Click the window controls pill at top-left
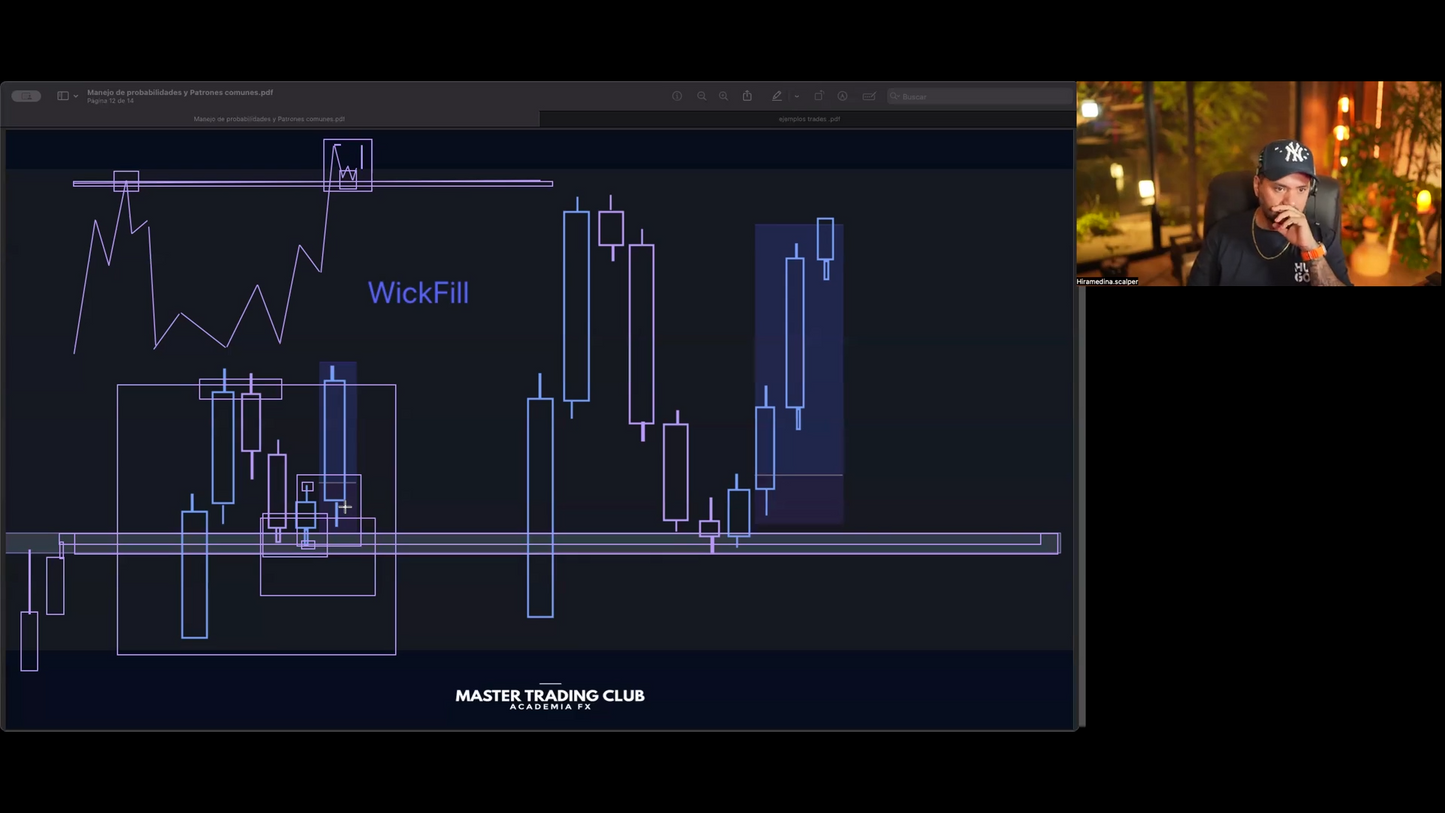 tap(26, 96)
